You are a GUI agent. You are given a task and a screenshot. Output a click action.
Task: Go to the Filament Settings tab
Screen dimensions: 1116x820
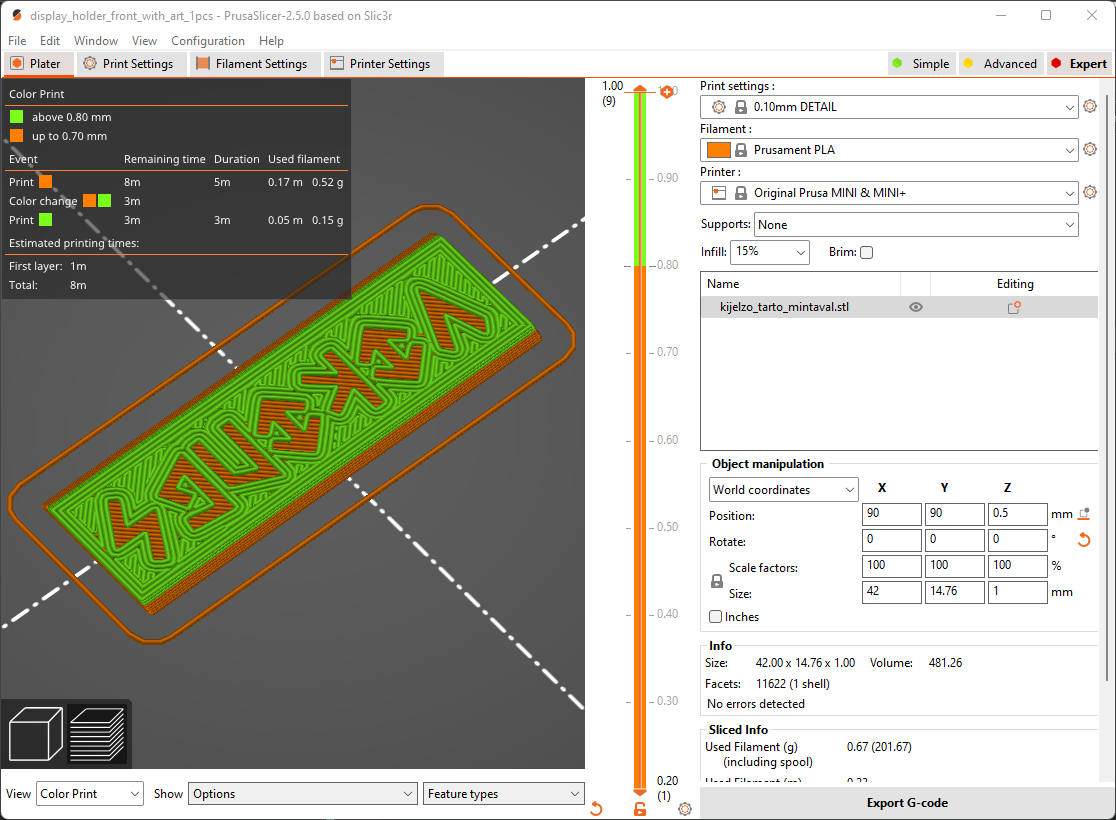(x=254, y=63)
